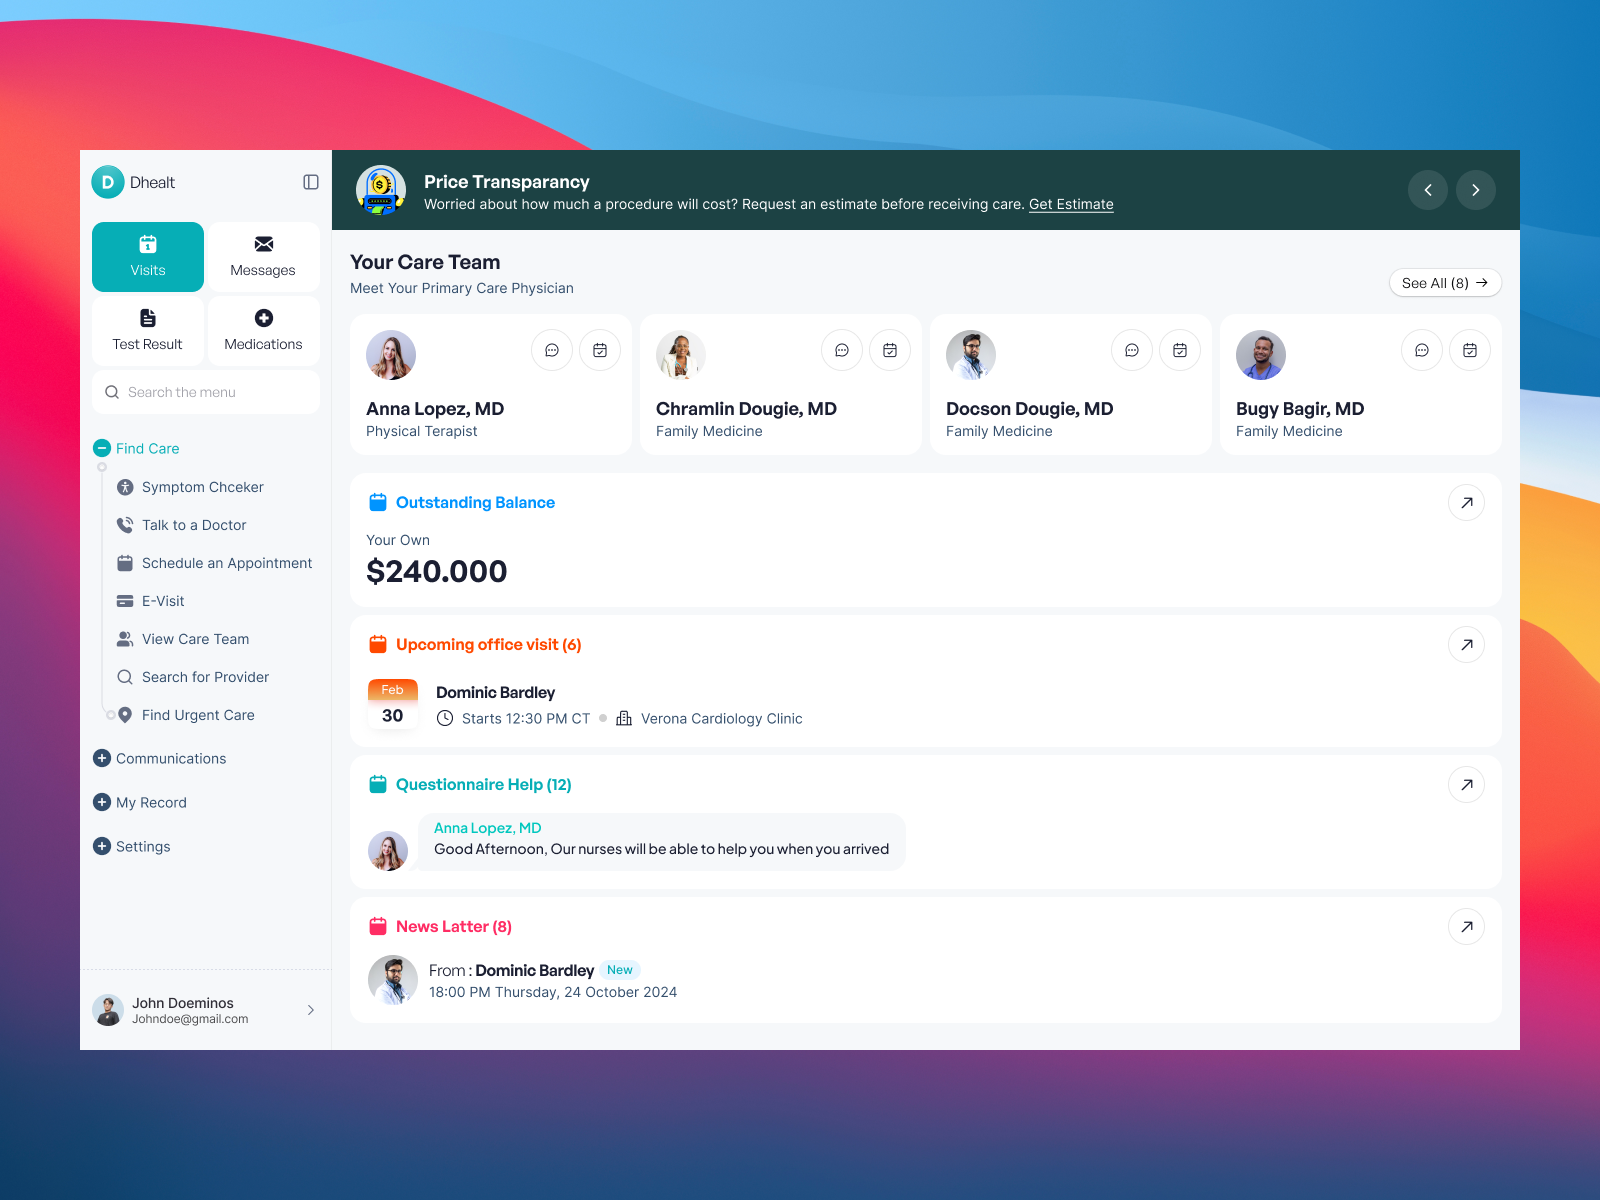Schedule with Bugy Bagir calendar icon

coord(1470,350)
